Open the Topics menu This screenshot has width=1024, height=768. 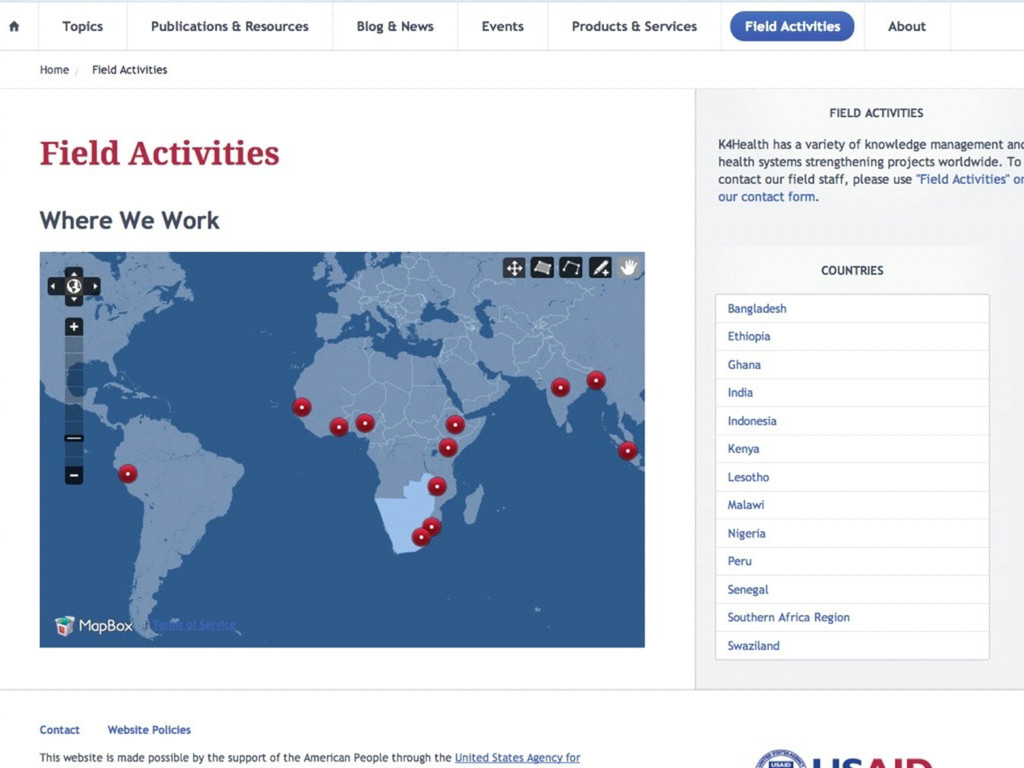click(x=82, y=26)
